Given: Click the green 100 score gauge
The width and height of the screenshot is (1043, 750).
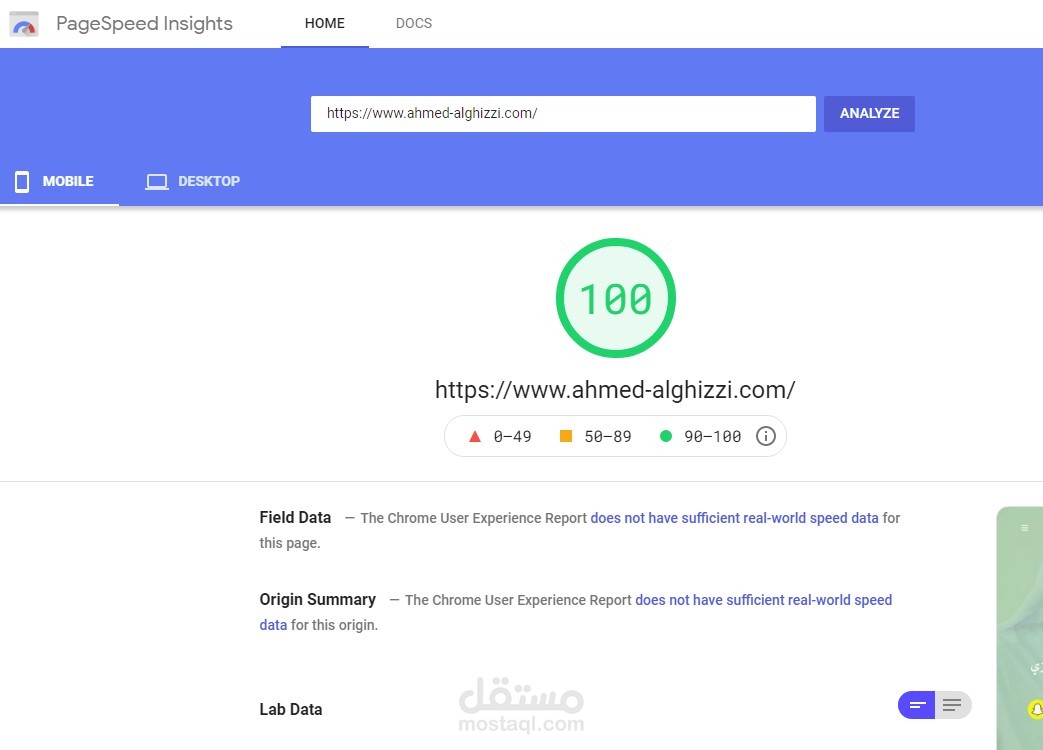Looking at the screenshot, I should 615,298.
